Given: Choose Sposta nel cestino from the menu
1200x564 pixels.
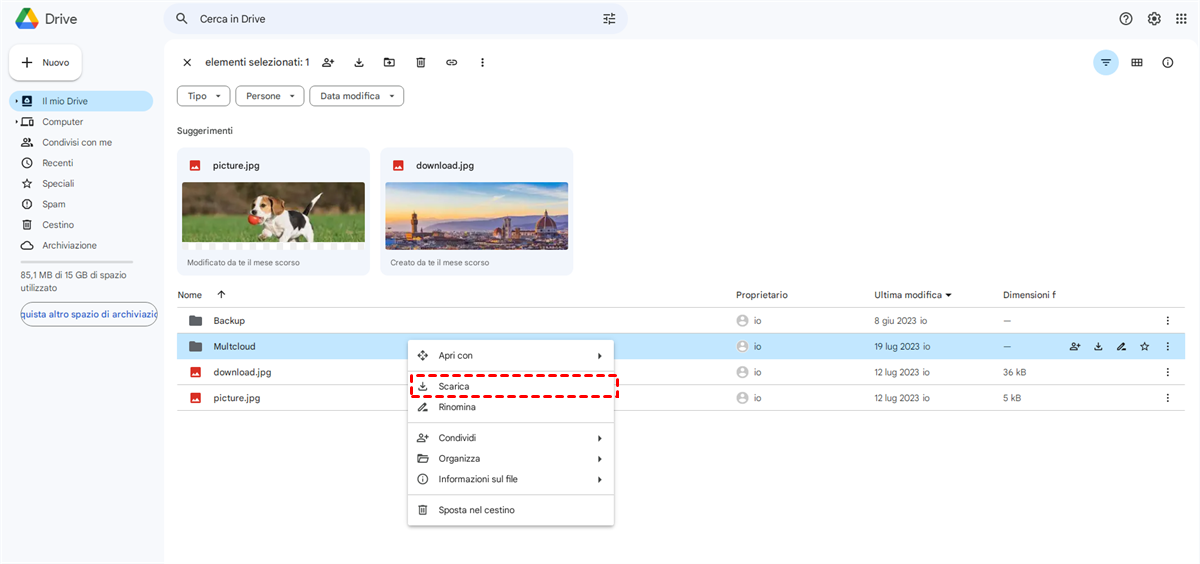Looking at the screenshot, I should coord(511,510).
